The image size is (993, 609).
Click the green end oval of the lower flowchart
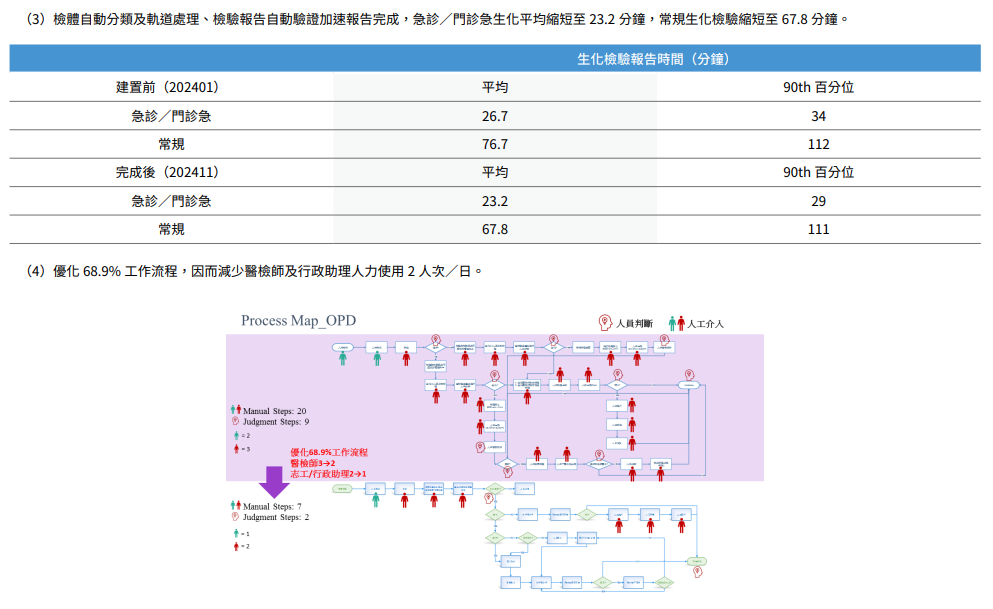point(697,562)
